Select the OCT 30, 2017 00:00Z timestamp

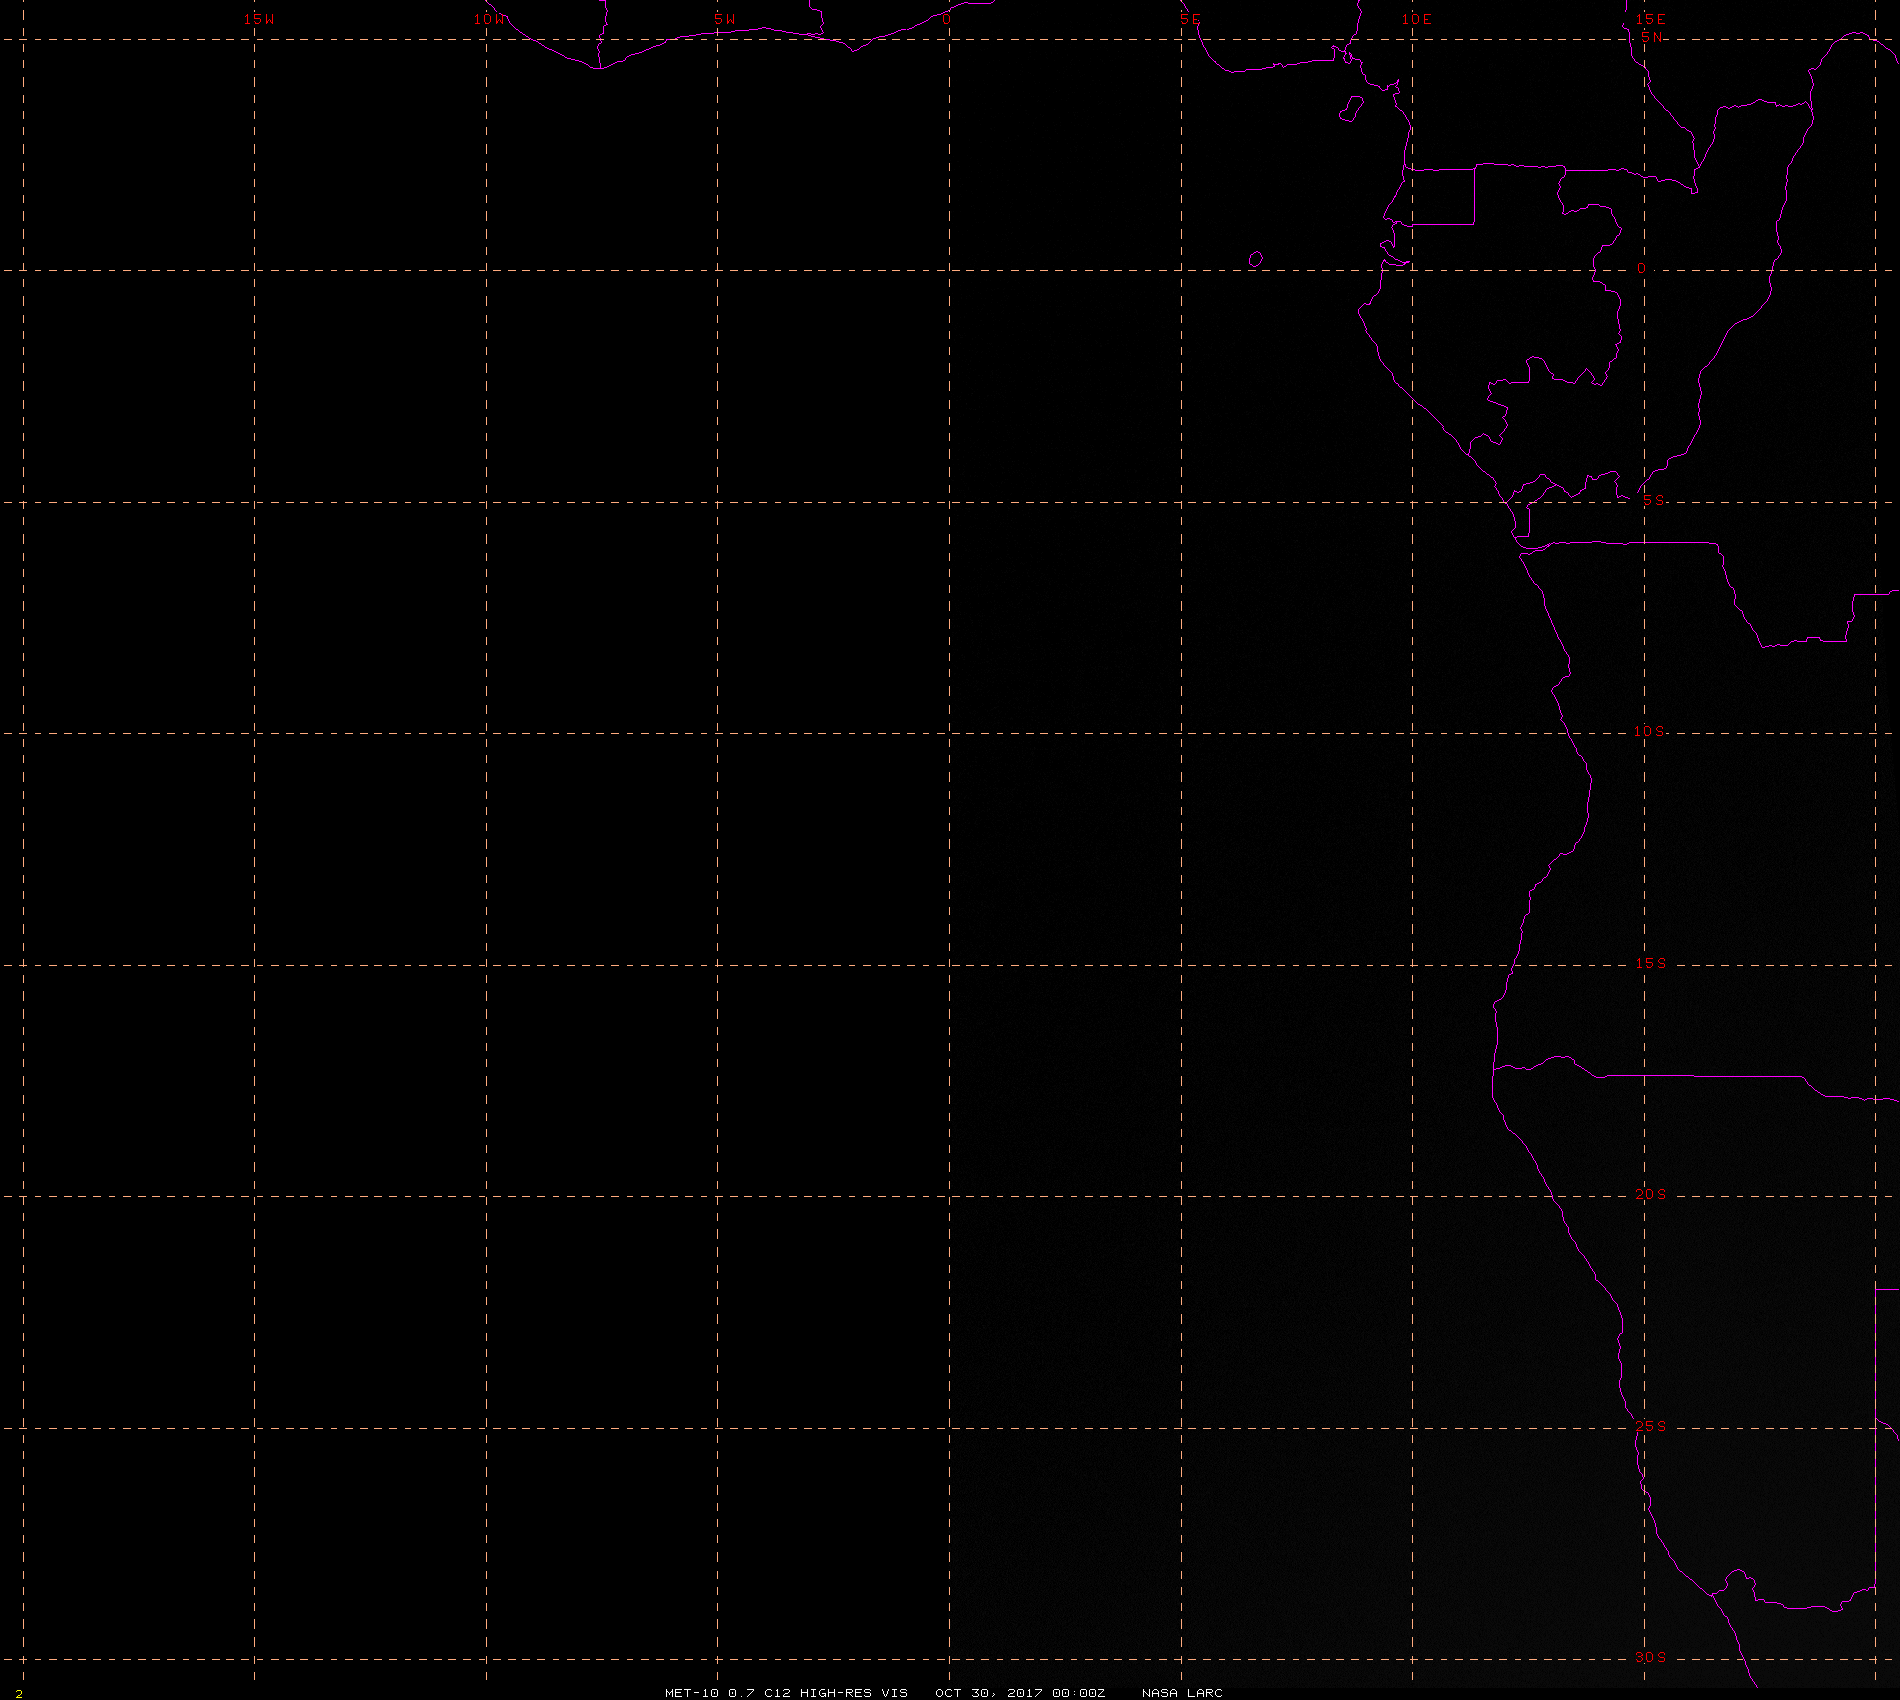click(1020, 1692)
